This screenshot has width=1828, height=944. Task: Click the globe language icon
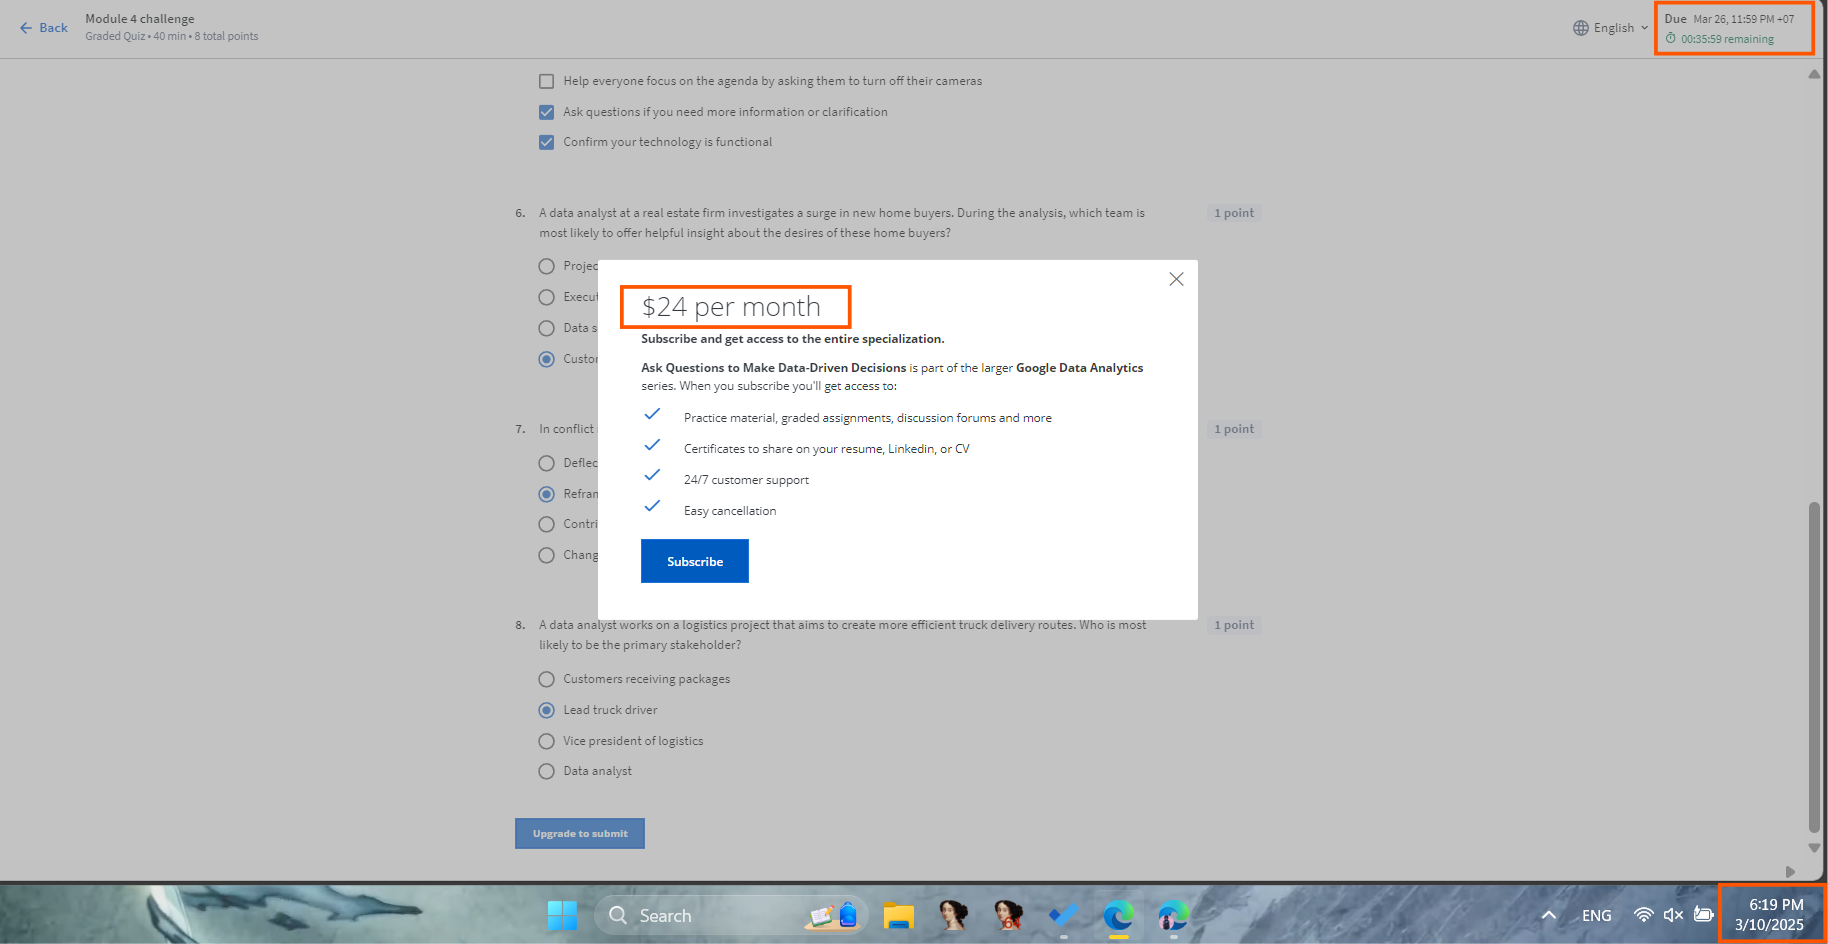point(1581,28)
